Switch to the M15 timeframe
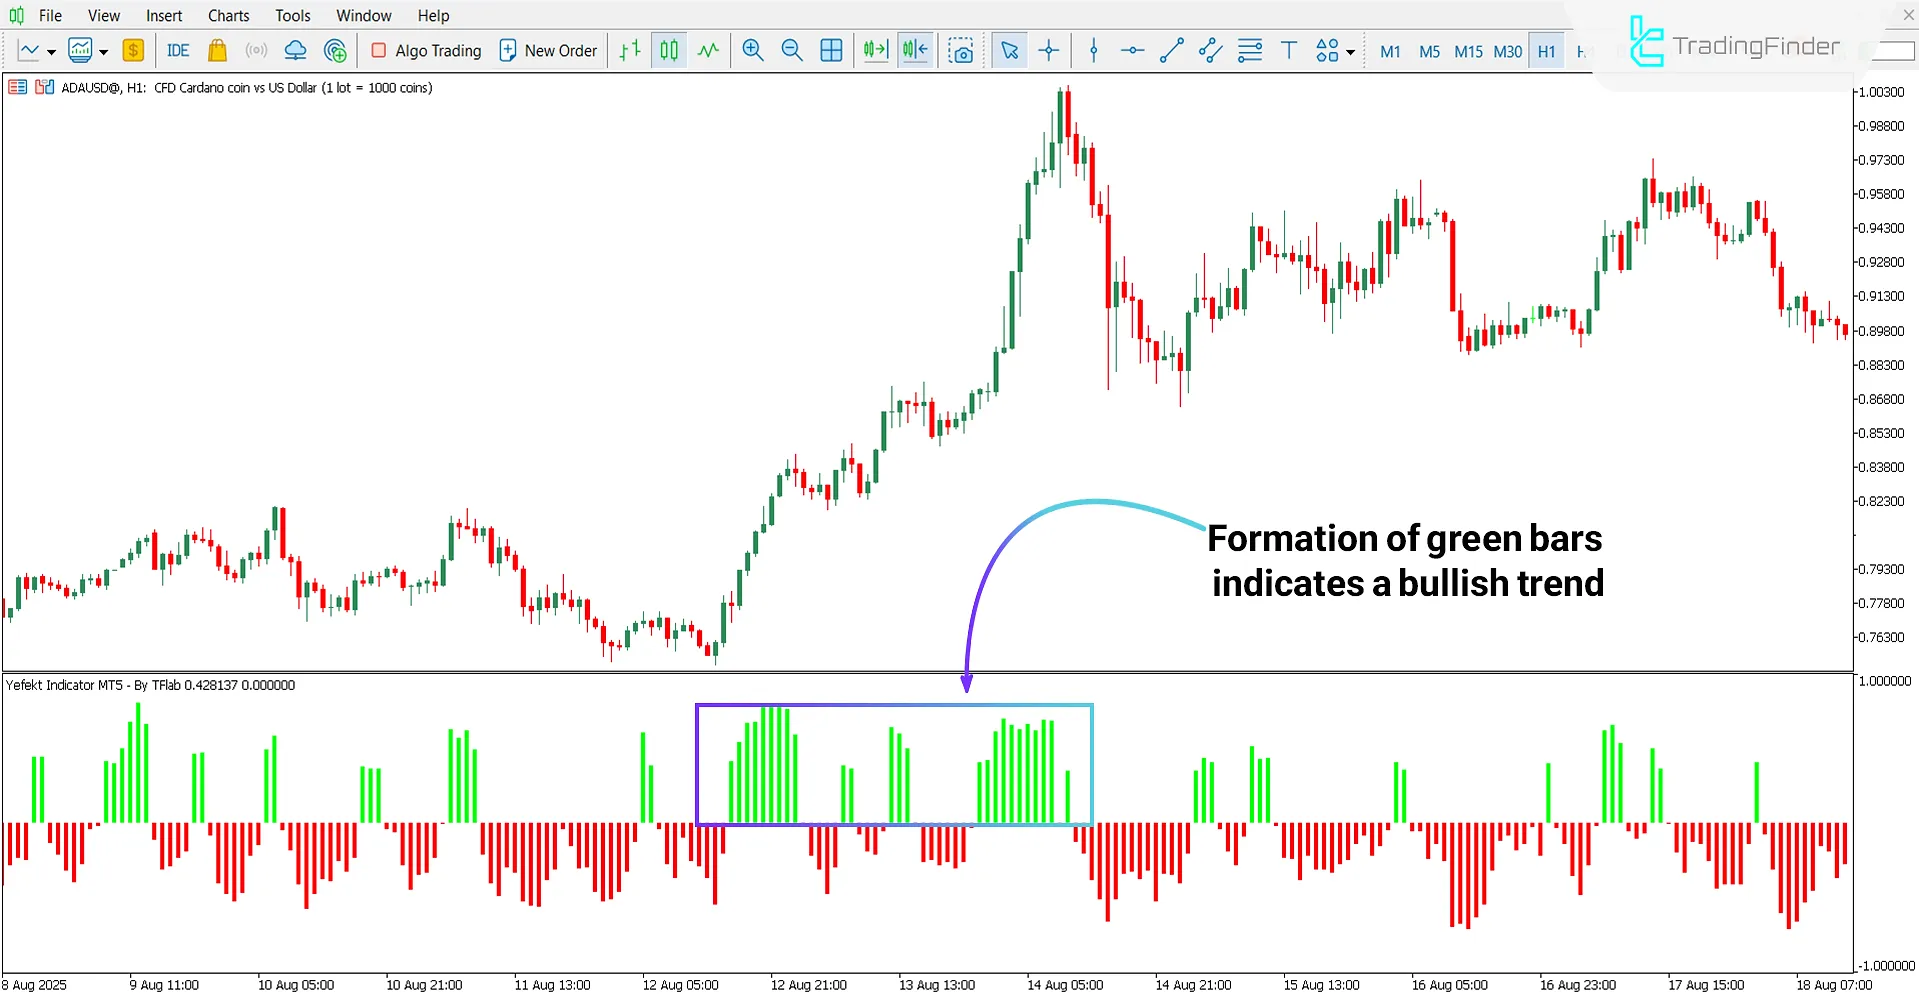 coord(1468,51)
